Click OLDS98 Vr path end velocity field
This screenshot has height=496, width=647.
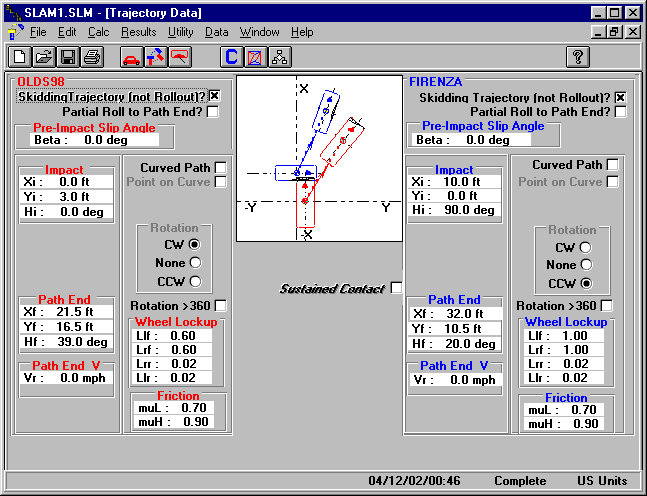pos(66,378)
